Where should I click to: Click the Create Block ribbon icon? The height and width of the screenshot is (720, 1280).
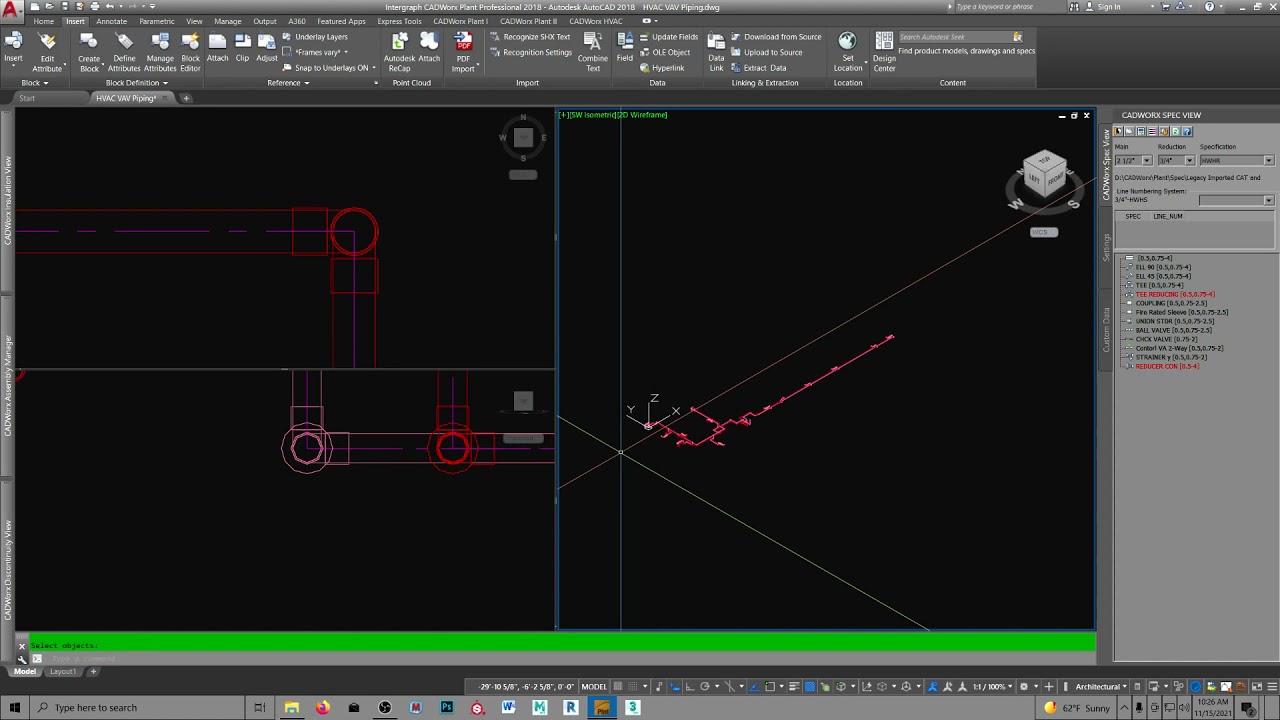coord(89,52)
